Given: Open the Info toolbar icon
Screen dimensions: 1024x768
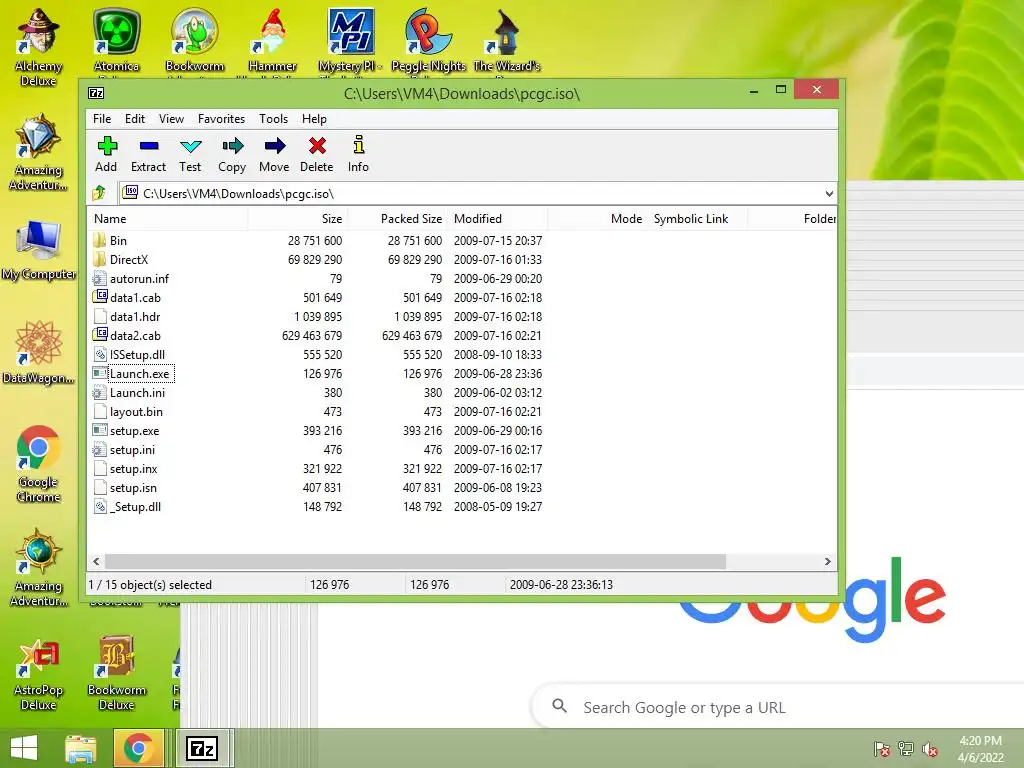Looking at the screenshot, I should click(358, 154).
